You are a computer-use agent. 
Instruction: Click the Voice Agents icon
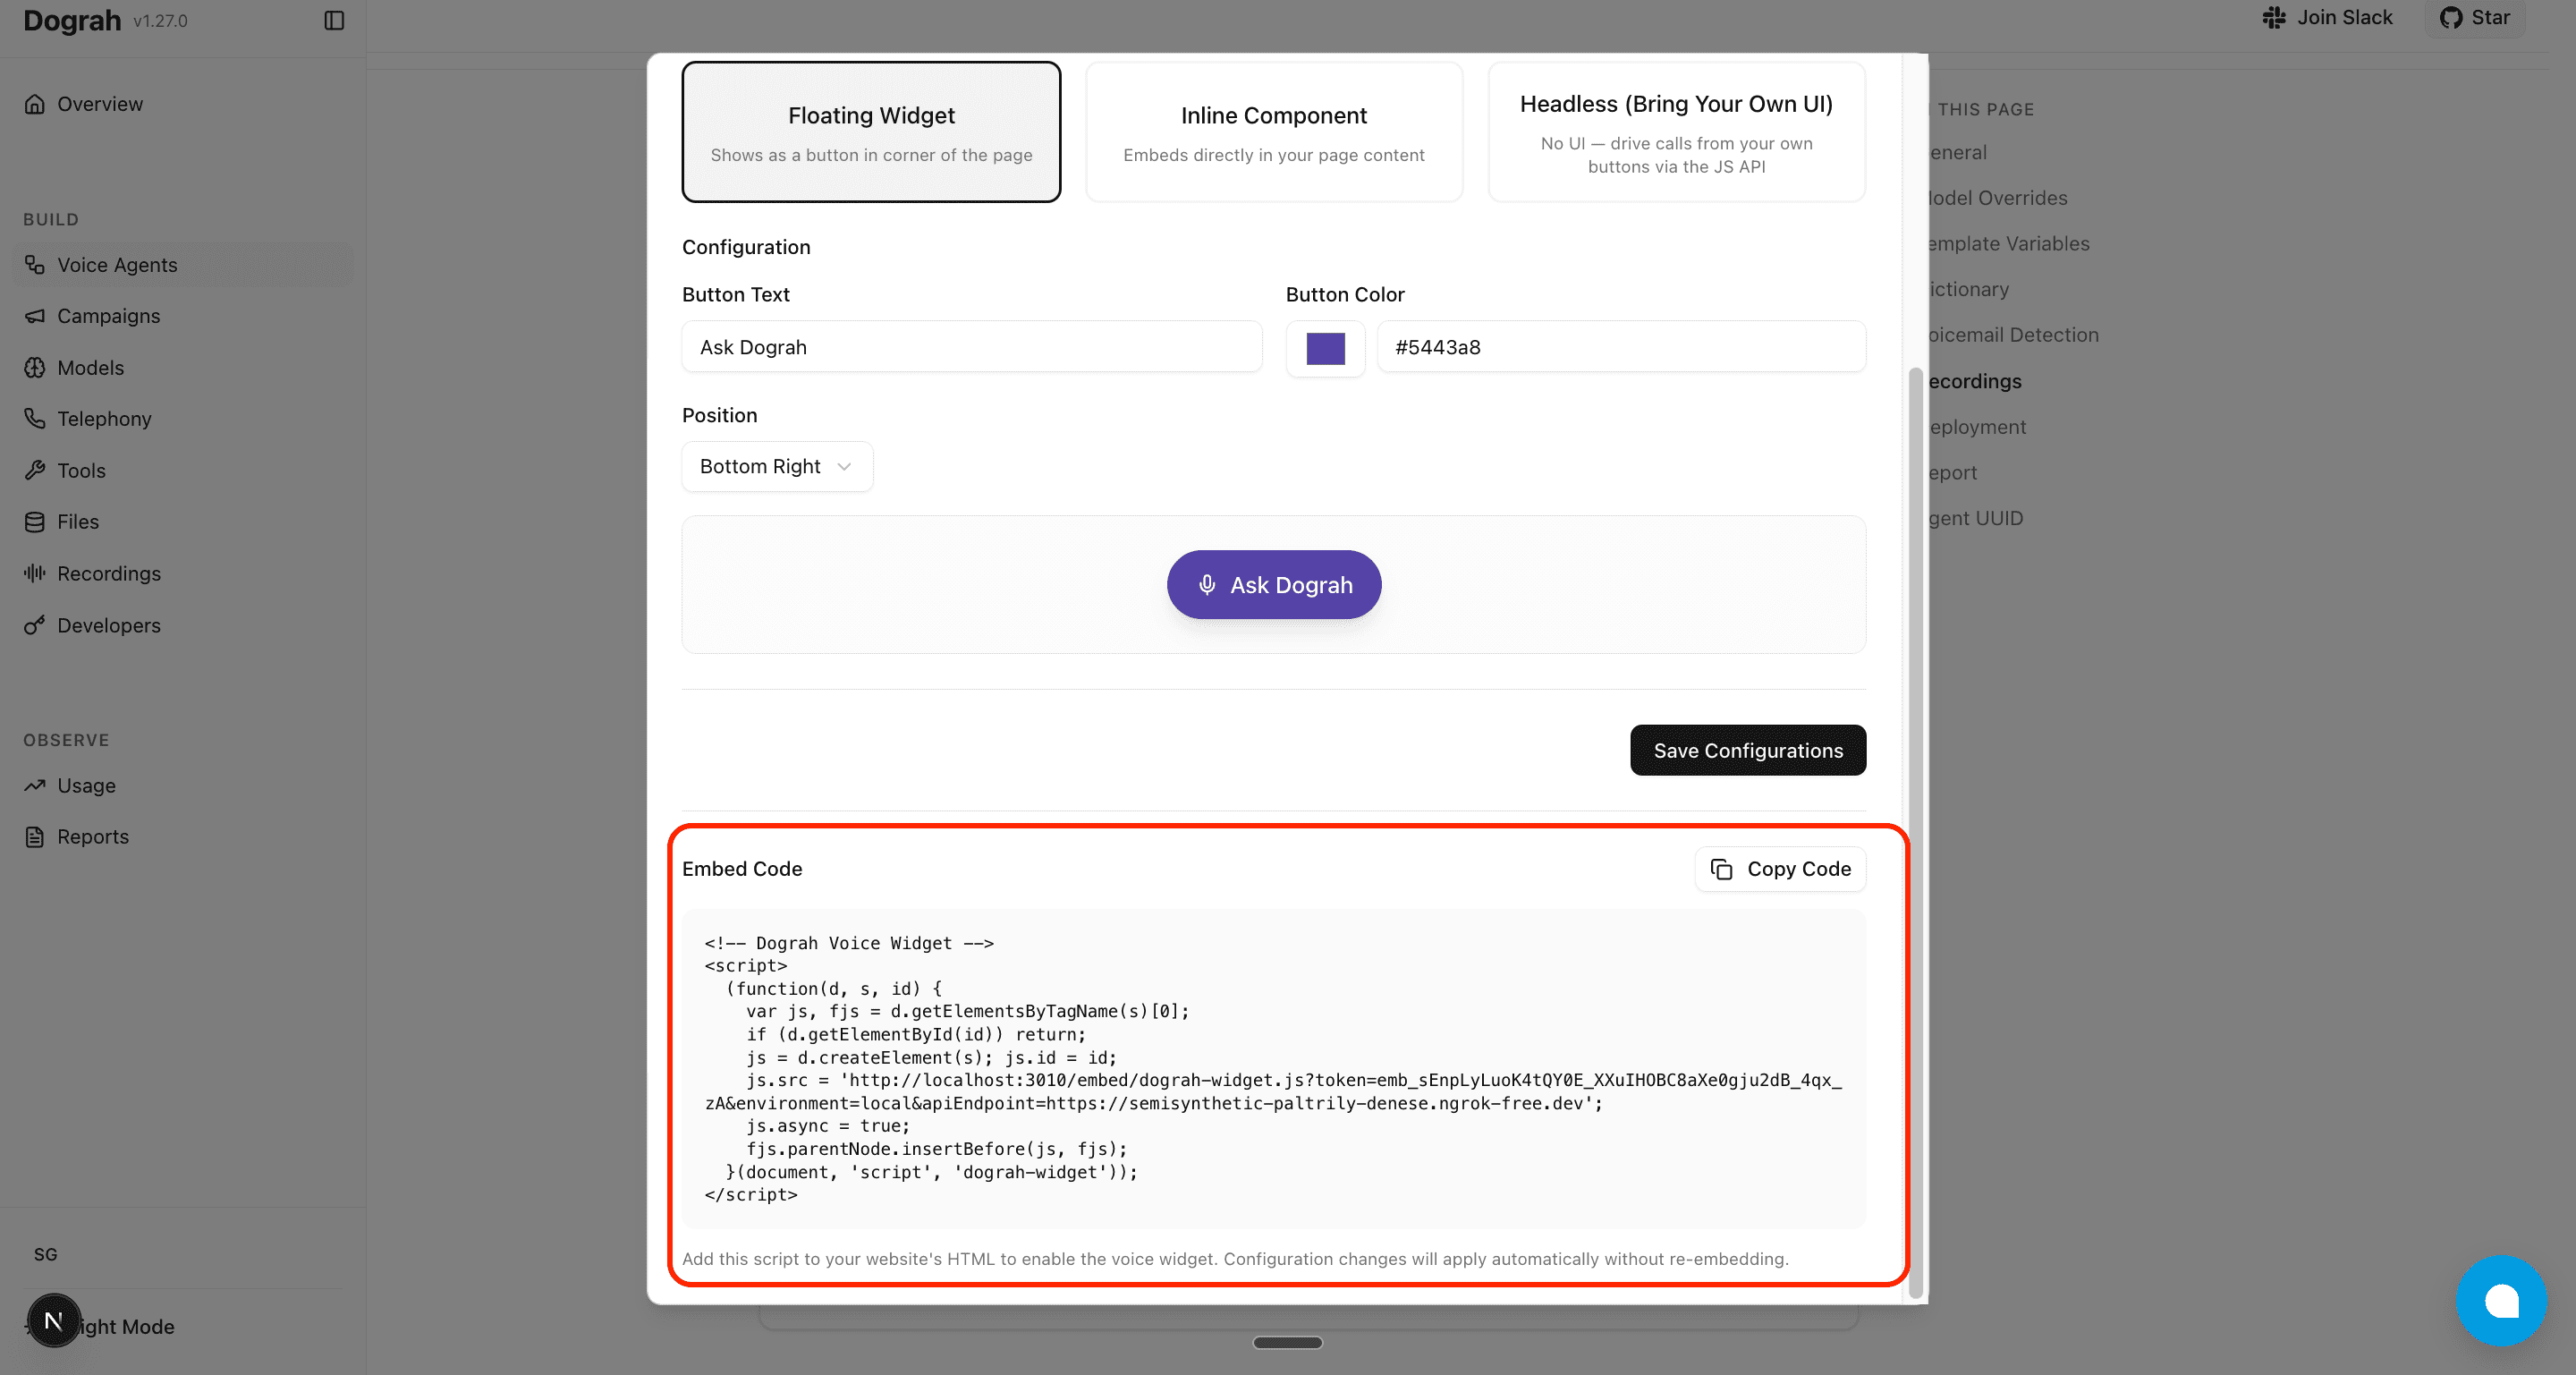pyautogui.click(x=35, y=265)
